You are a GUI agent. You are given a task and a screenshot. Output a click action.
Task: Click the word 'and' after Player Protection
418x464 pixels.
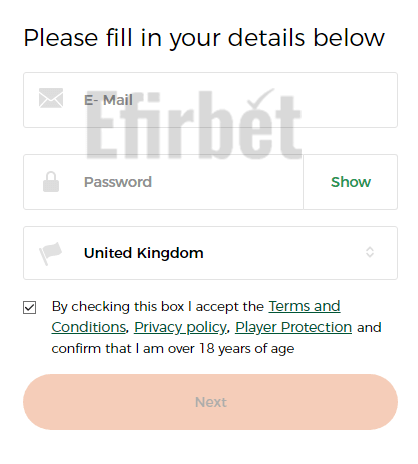369,327
